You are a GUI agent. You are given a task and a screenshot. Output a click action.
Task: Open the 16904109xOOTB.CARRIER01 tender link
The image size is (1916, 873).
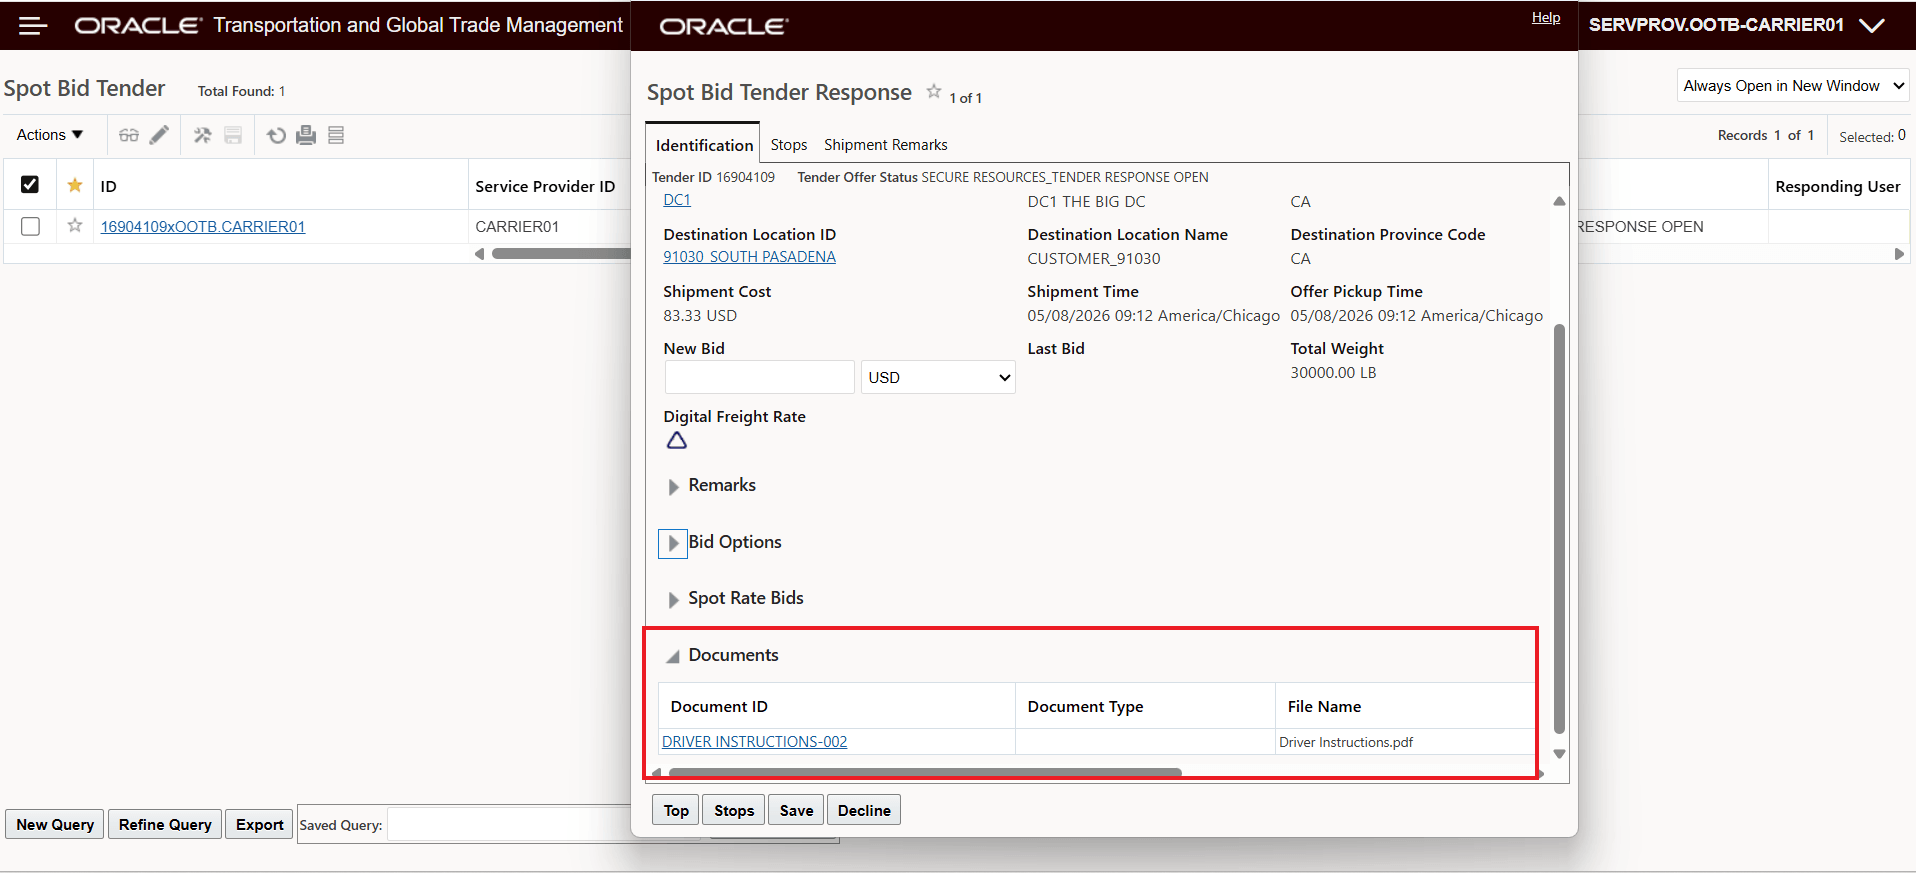pyautogui.click(x=203, y=227)
